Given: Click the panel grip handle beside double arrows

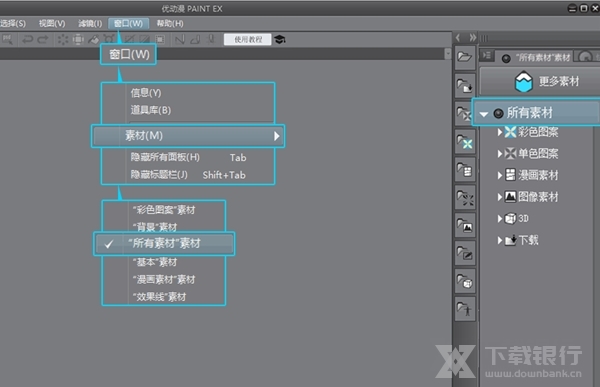Looking at the screenshot, I should click(484, 38).
